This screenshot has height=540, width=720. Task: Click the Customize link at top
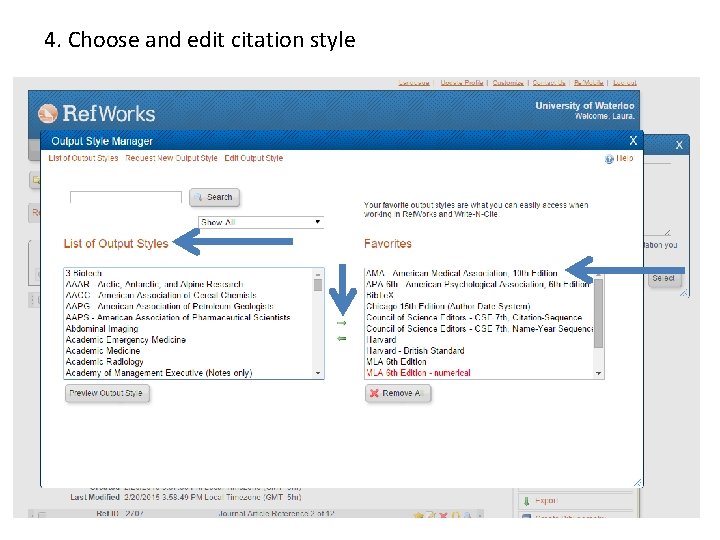coord(508,83)
